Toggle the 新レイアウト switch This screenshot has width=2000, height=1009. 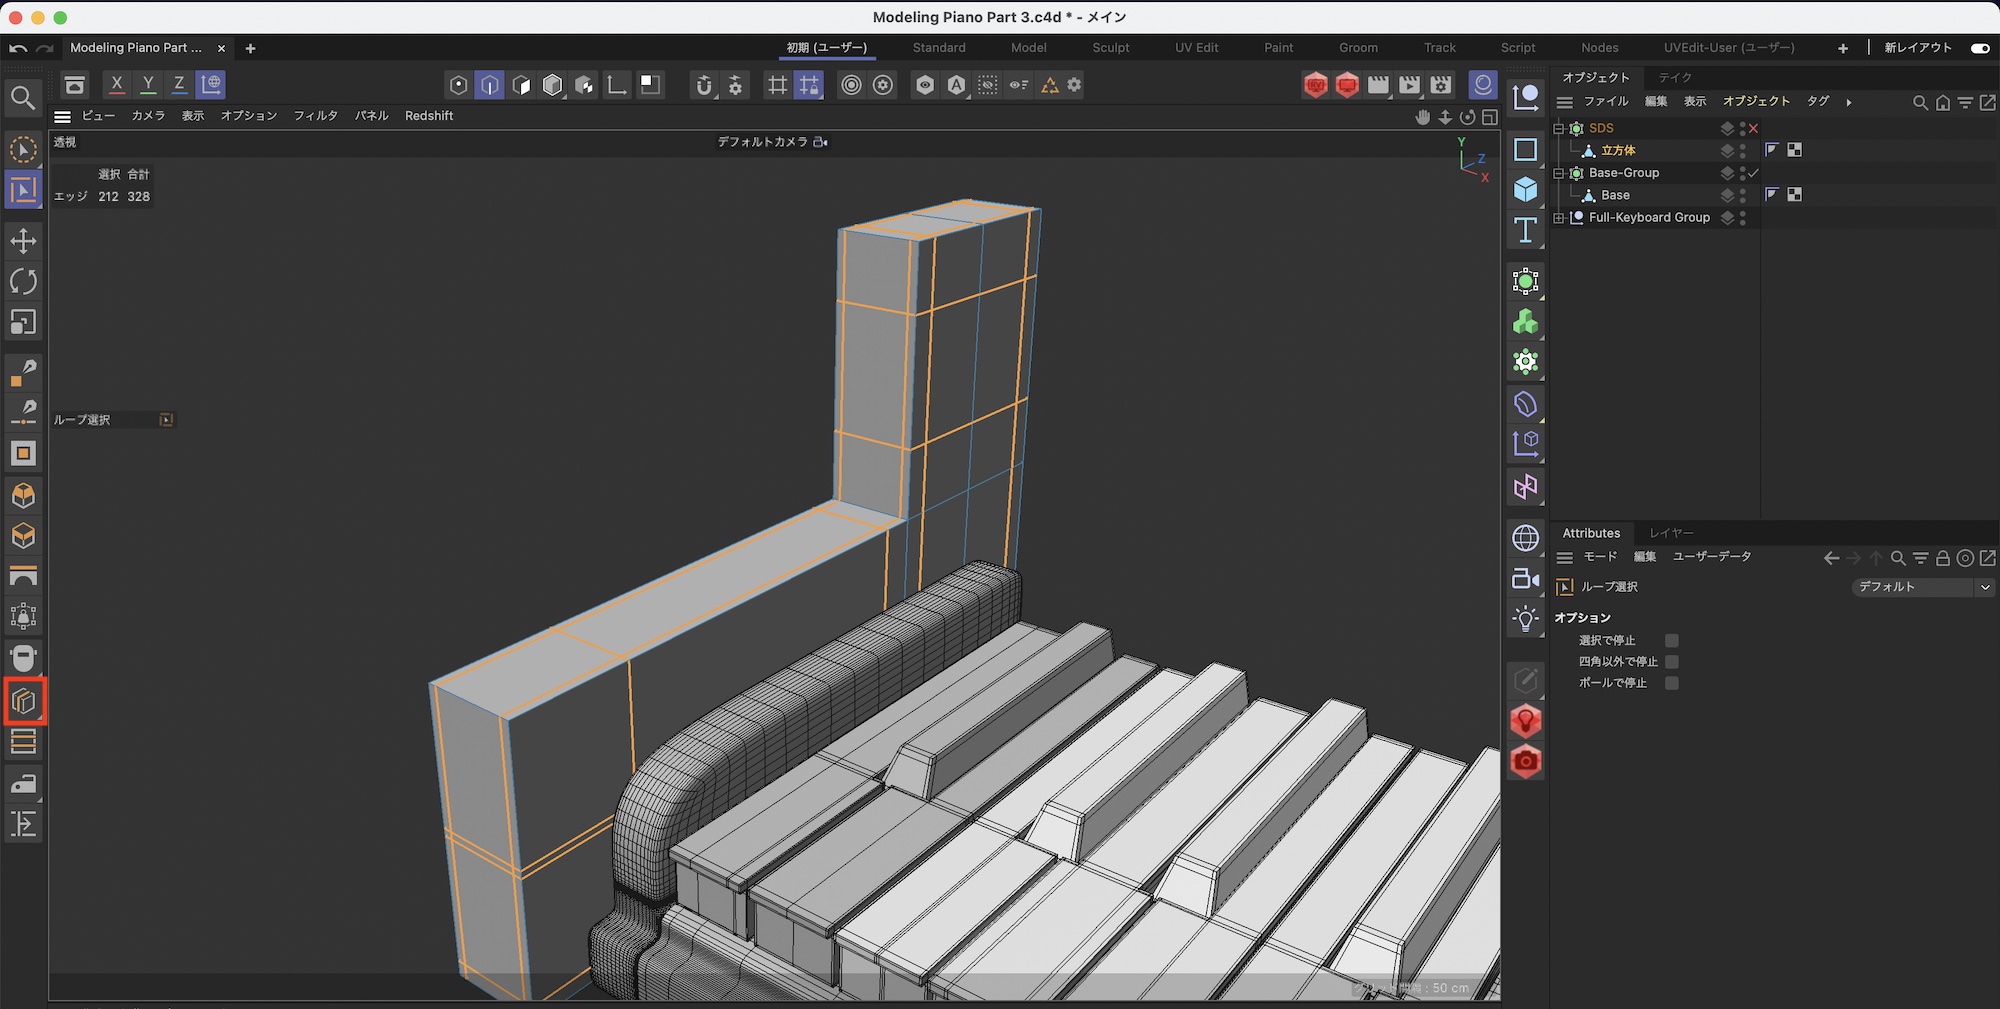click(1979, 48)
